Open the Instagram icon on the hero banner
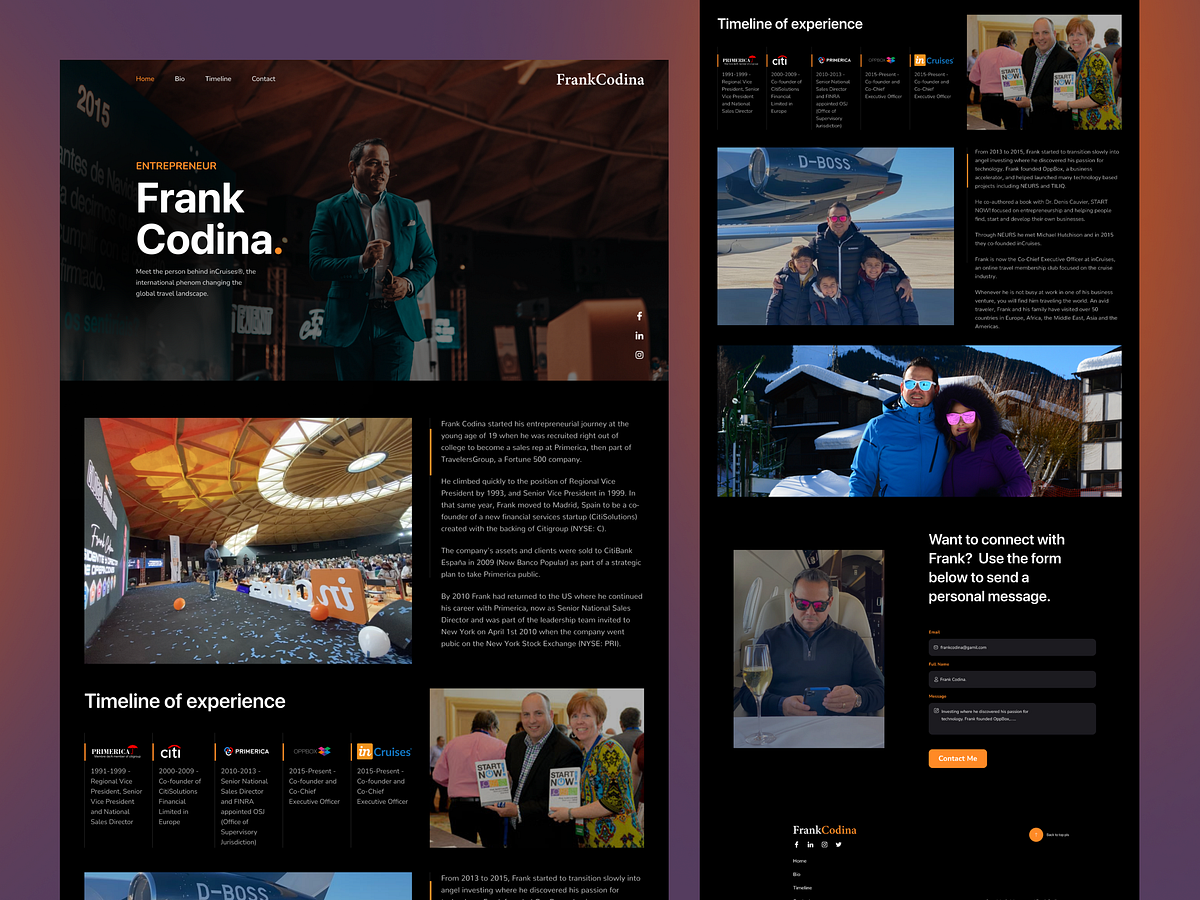 (x=639, y=354)
